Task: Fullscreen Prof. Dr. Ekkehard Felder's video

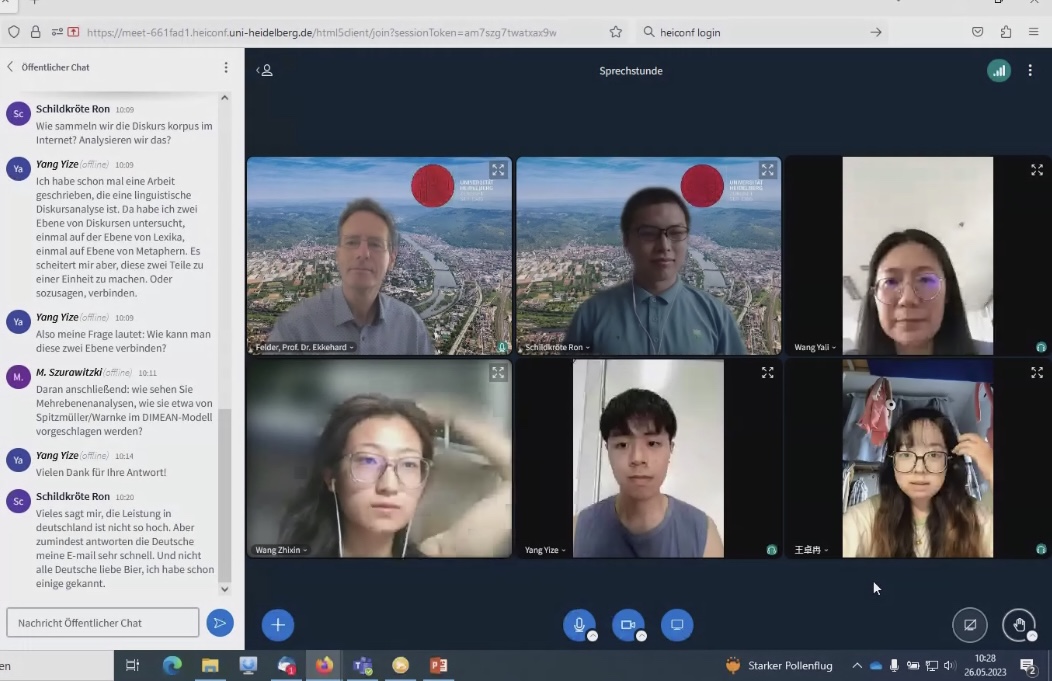Action: [498, 170]
